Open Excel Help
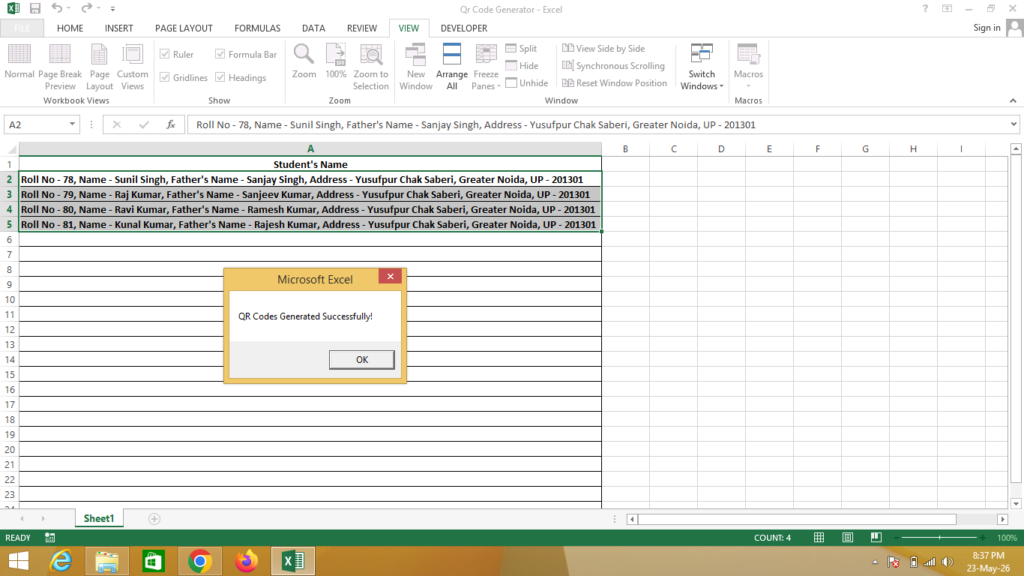The width and height of the screenshot is (1024, 576). 925,8
